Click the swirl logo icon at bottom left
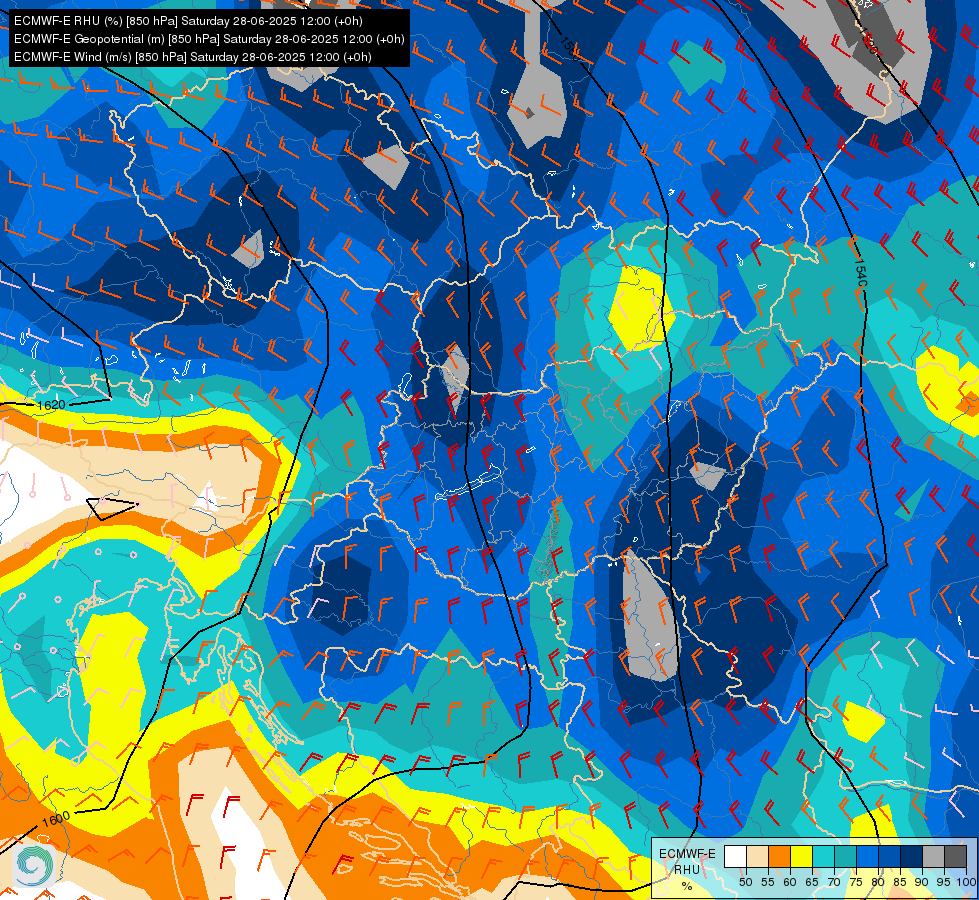Viewport: 979px width, 900px height. click(x=34, y=864)
